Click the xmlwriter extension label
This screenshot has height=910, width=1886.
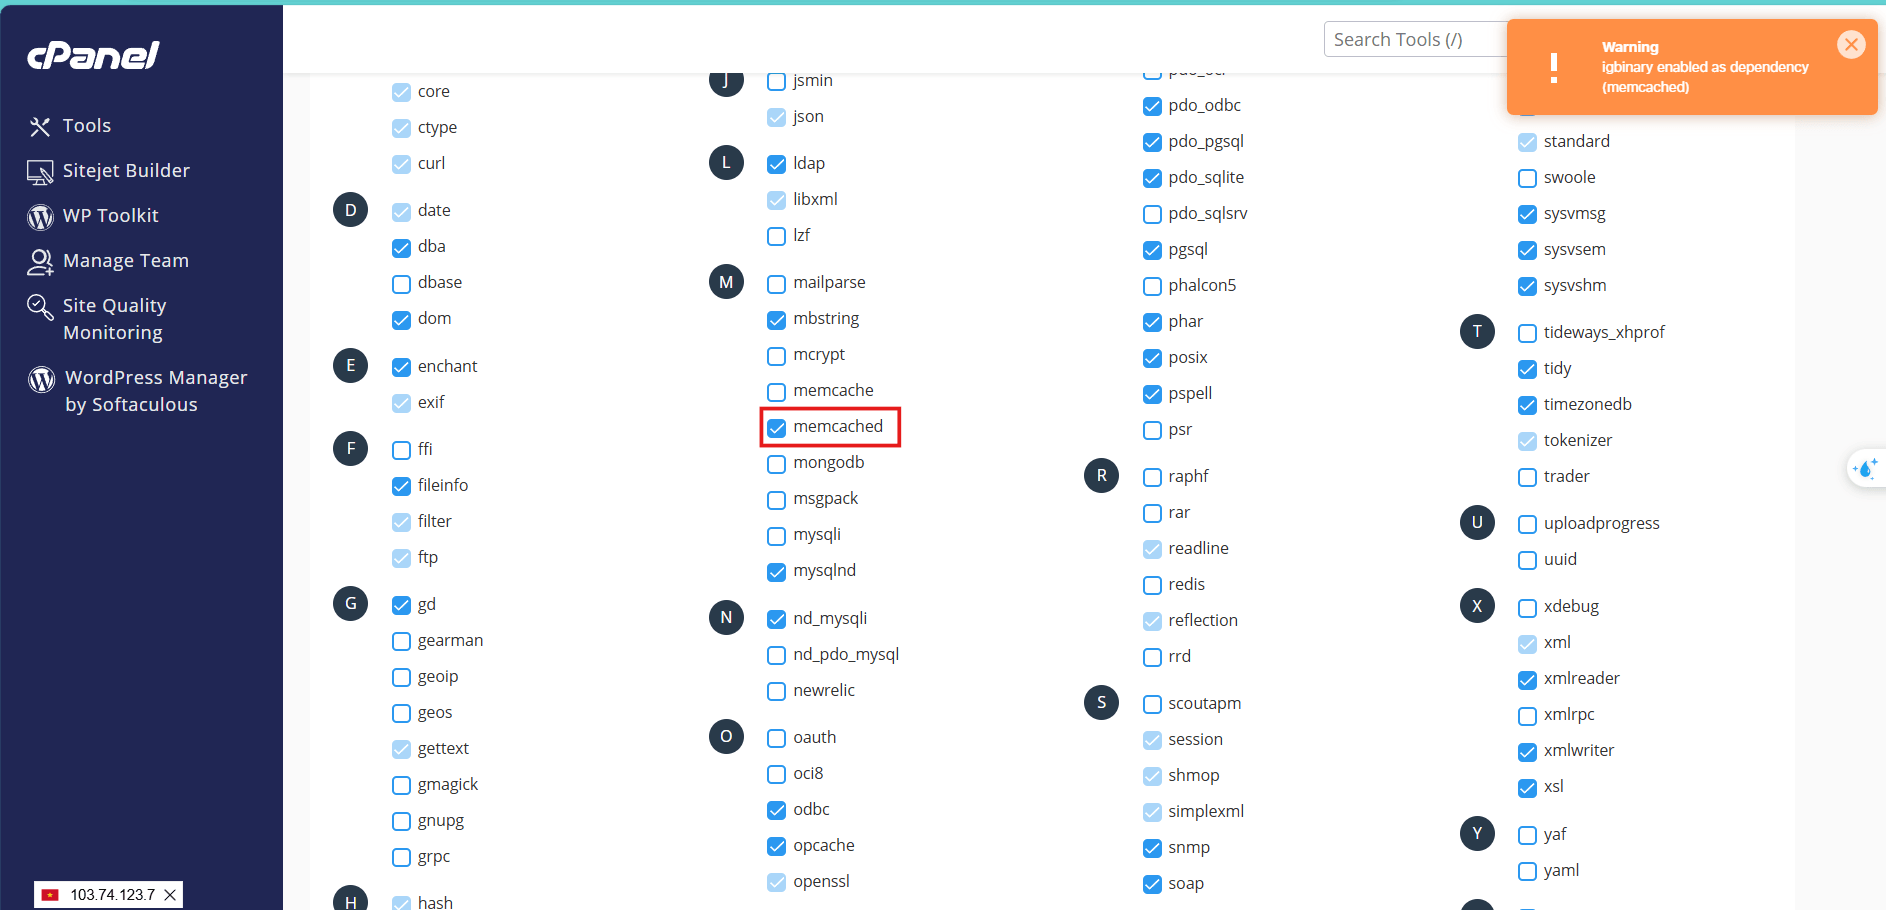point(1579,750)
